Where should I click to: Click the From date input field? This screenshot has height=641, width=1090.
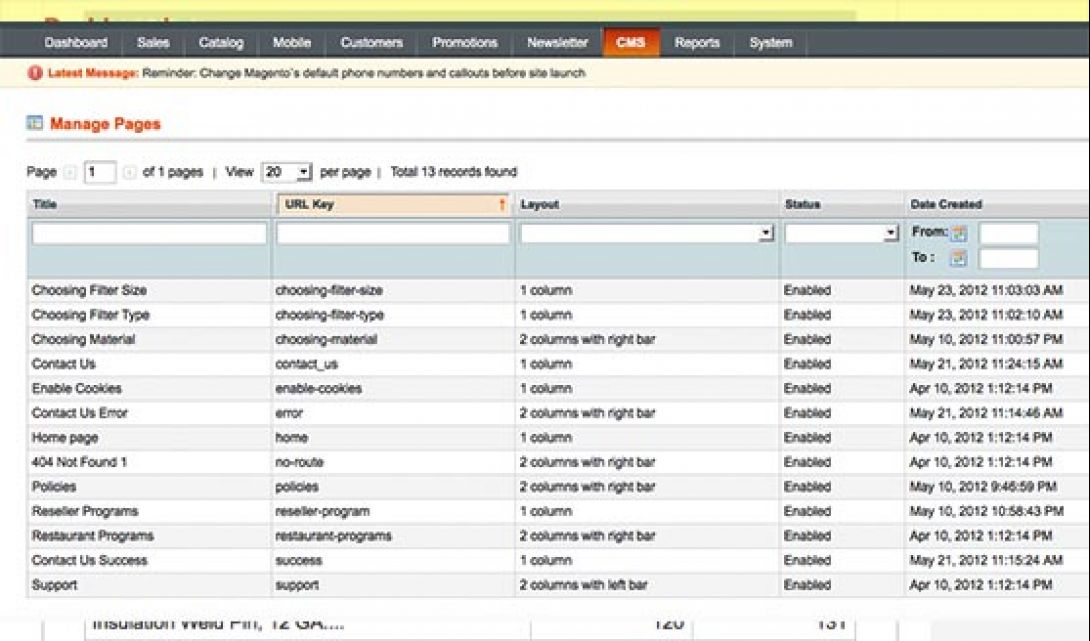click(1009, 234)
